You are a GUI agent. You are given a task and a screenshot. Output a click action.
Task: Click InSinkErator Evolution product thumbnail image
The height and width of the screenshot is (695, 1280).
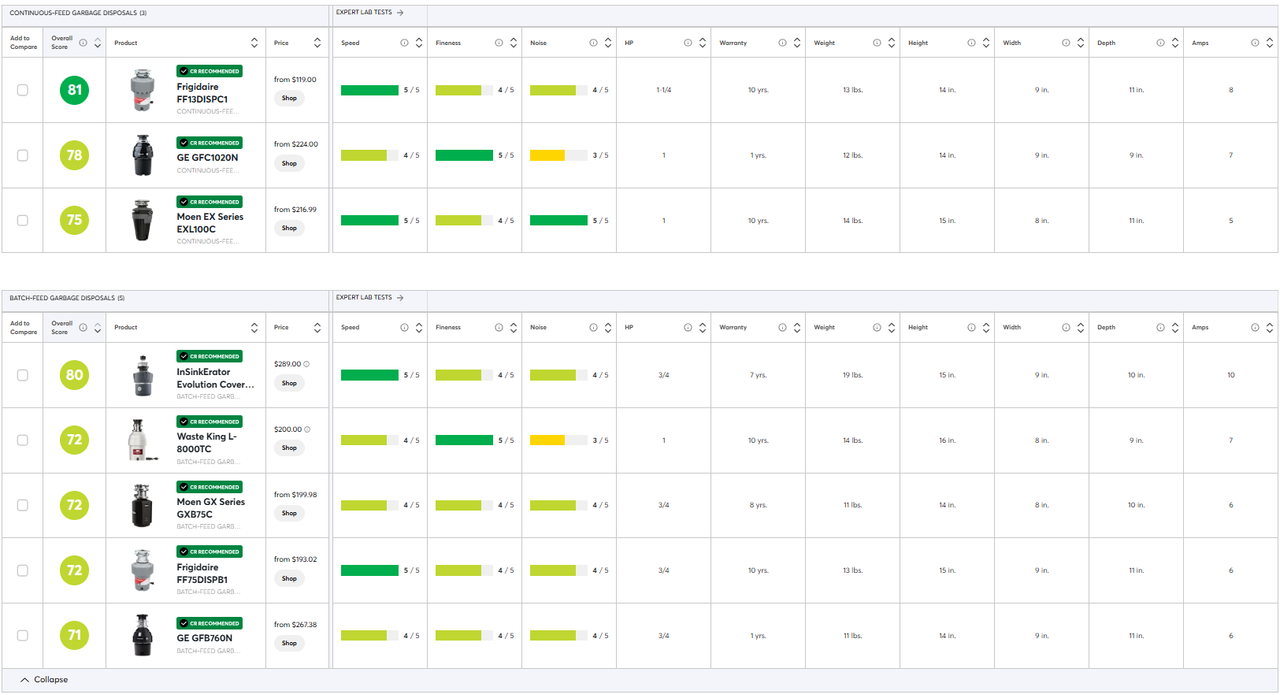point(143,375)
